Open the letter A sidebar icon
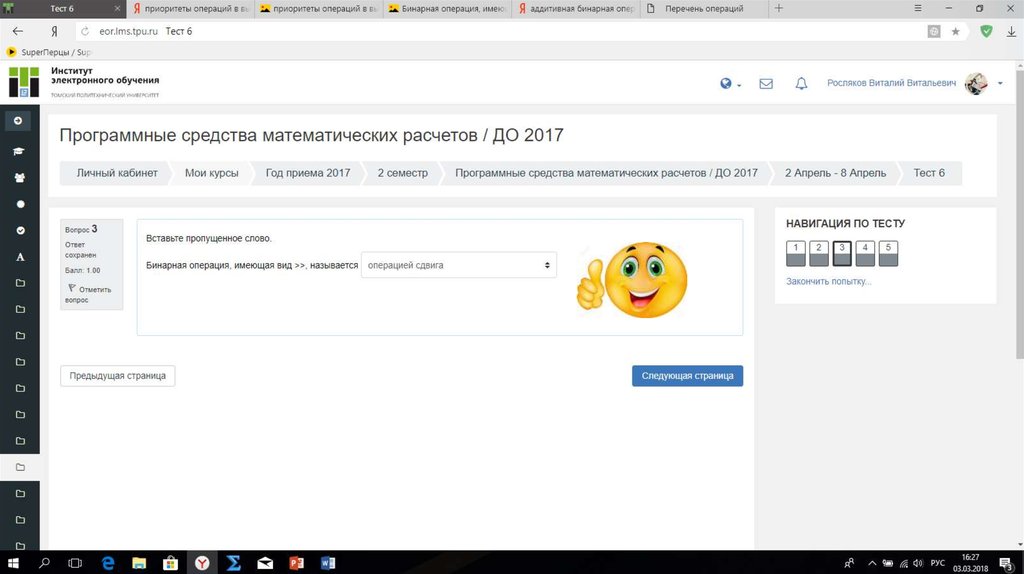The height and width of the screenshot is (574, 1024). click(x=20, y=257)
